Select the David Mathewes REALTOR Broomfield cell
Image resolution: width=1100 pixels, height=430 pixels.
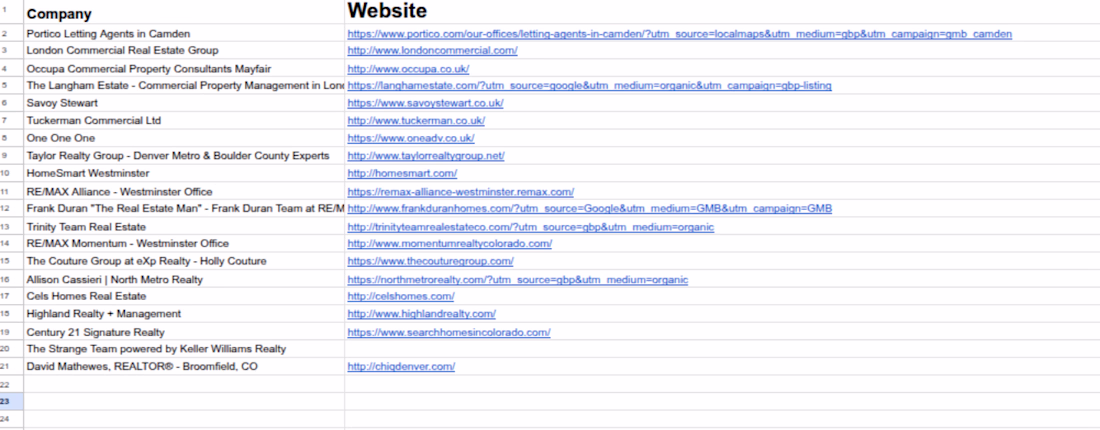click(184, 366)
